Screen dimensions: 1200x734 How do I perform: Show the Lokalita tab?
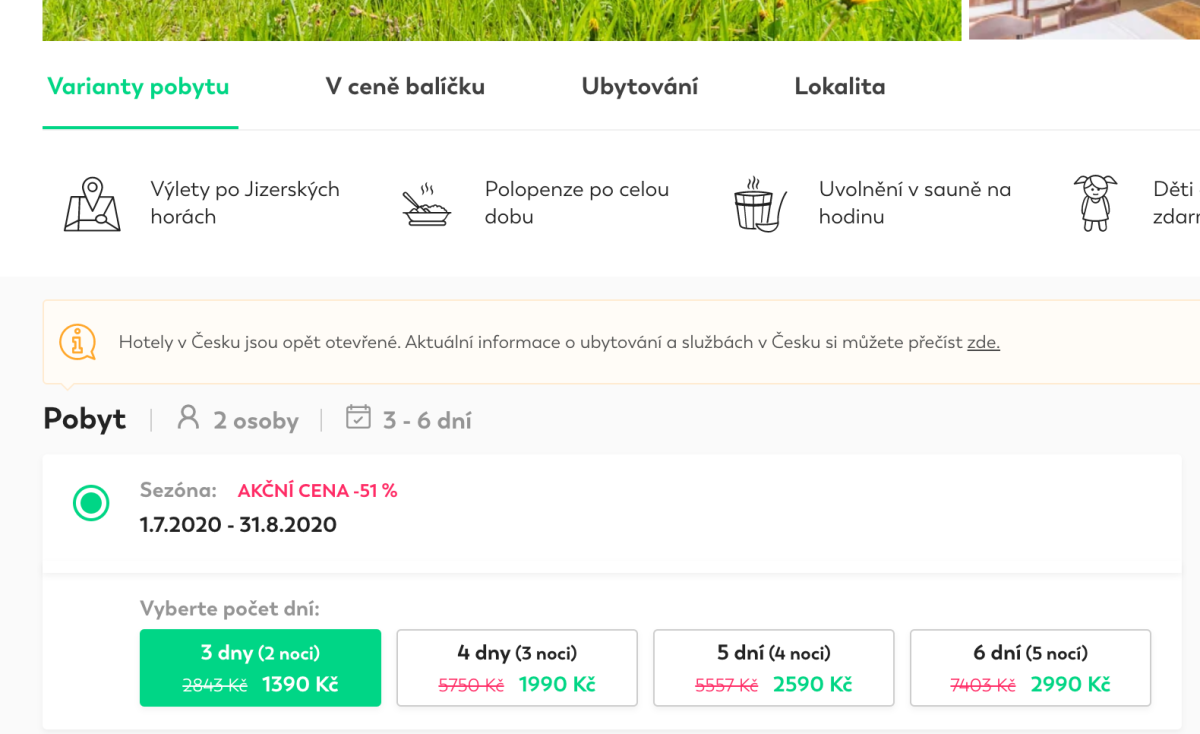point(840,87)
